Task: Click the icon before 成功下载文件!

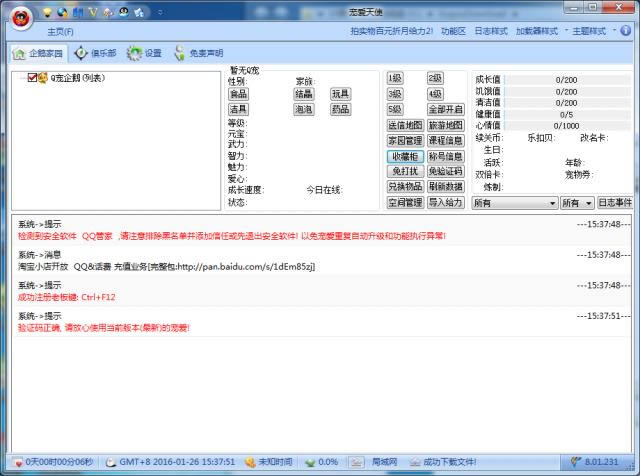Action: click(415, 463)
